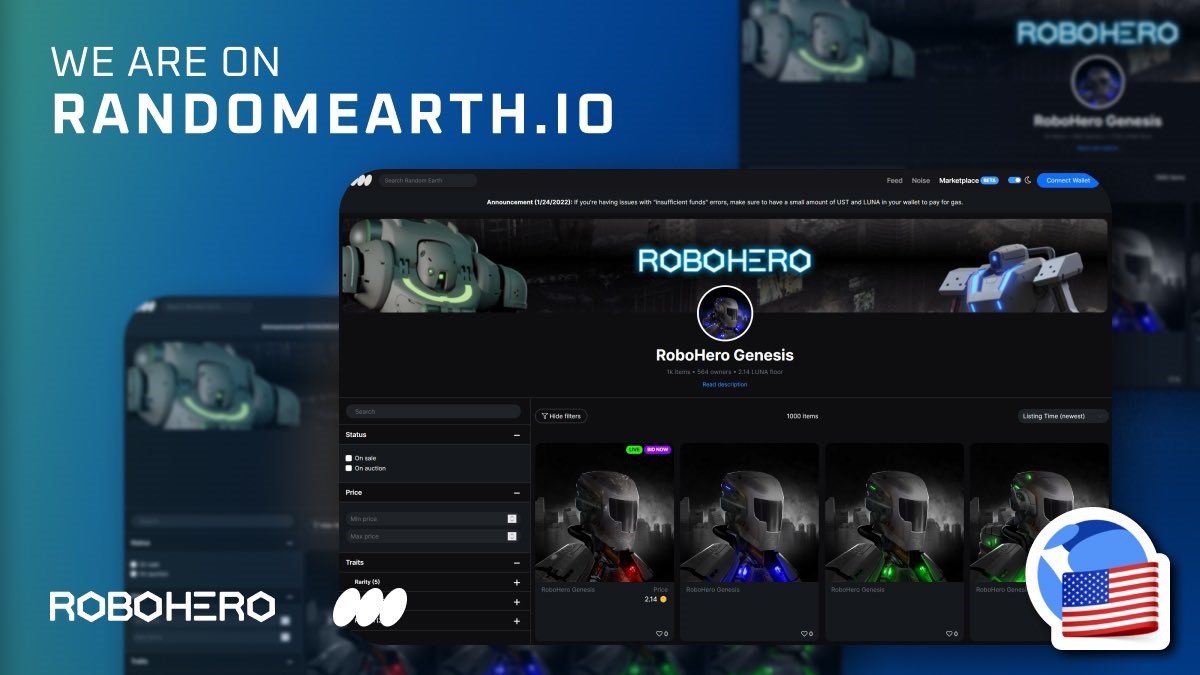Click the green LIVE badge

point(634,450)
